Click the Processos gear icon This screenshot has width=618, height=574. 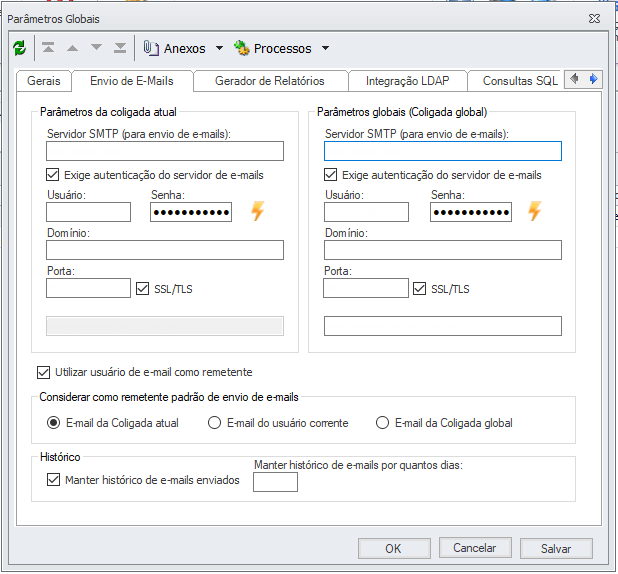pos(242,48)
